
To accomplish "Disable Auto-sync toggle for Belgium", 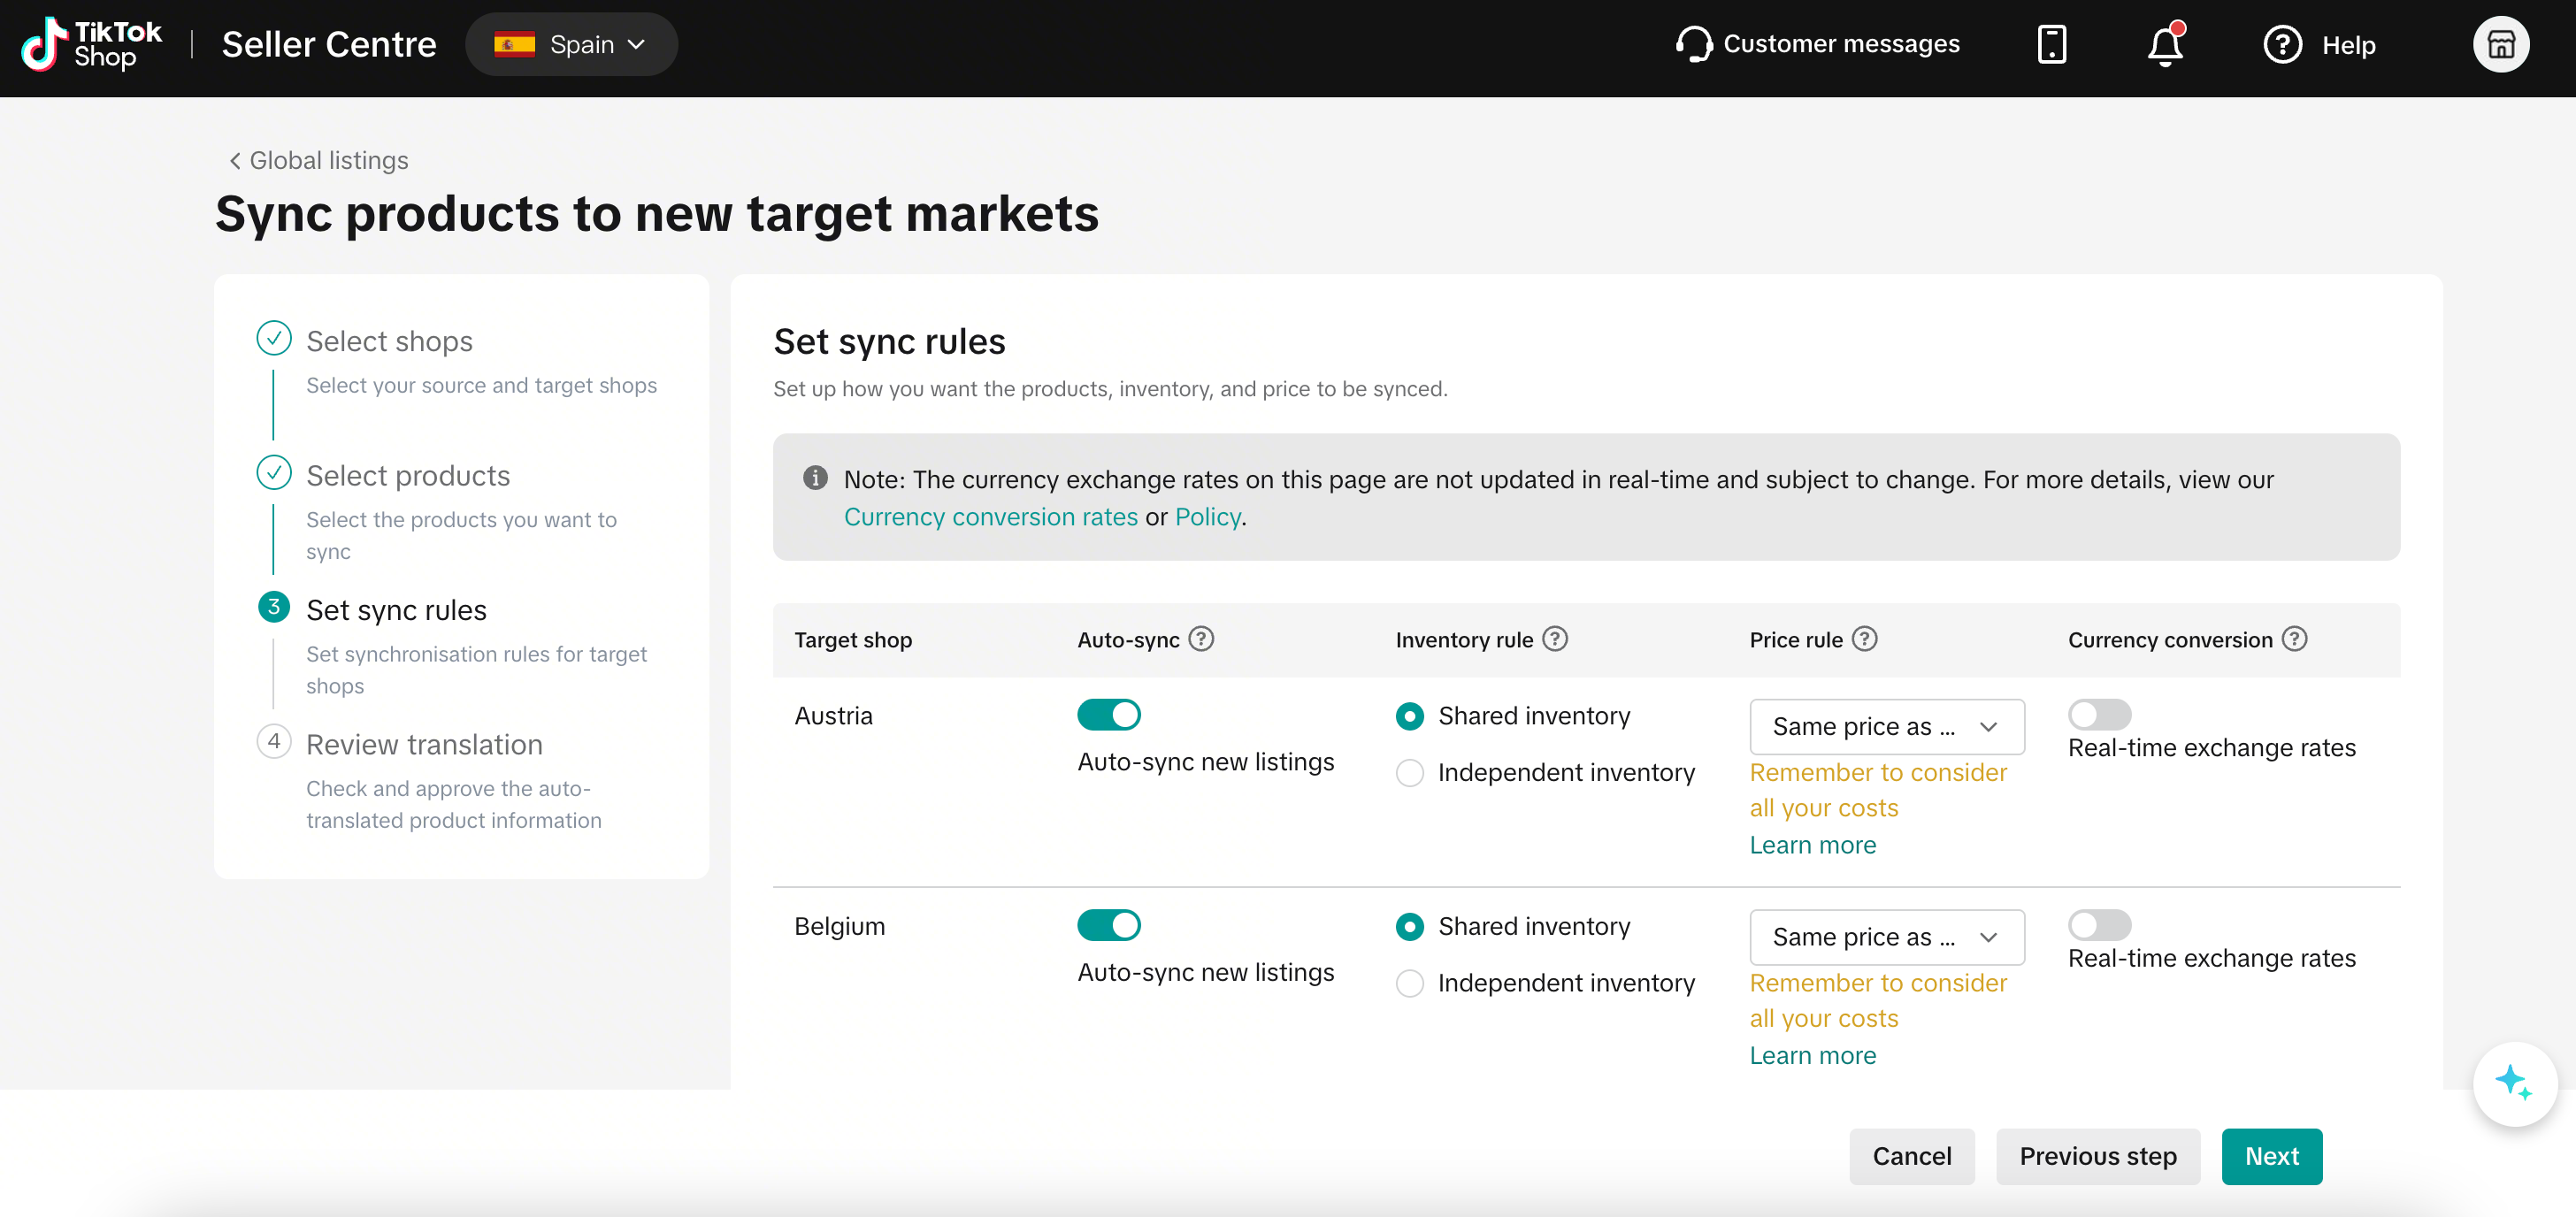I will (1108, 926).
